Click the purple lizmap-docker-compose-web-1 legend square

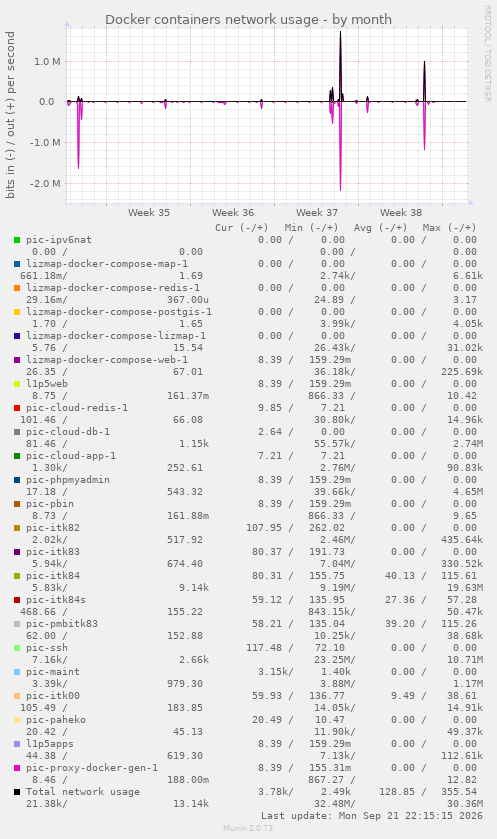click(17, 360)
